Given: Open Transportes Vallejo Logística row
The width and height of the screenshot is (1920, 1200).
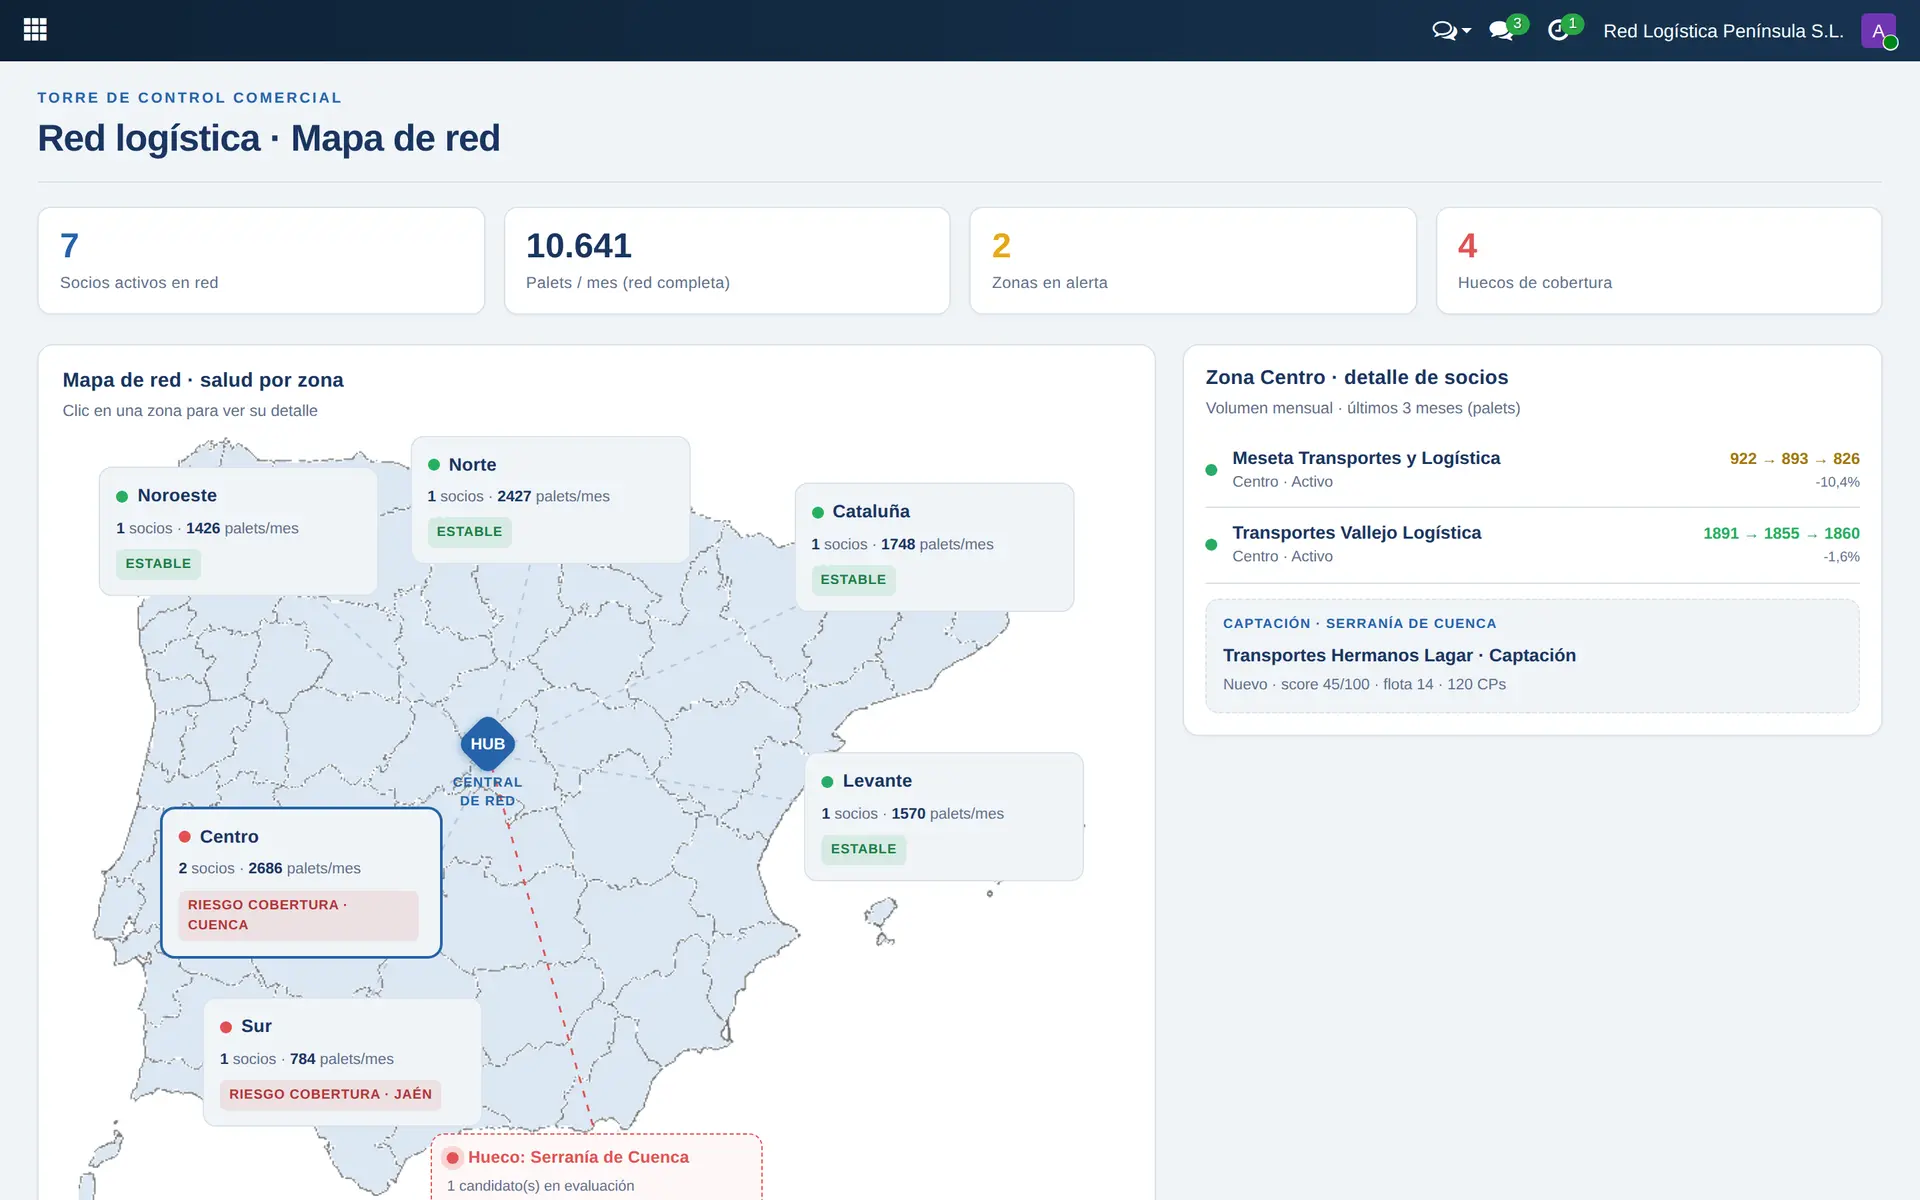Looking at the screenshot, I should pos(1532,545).
